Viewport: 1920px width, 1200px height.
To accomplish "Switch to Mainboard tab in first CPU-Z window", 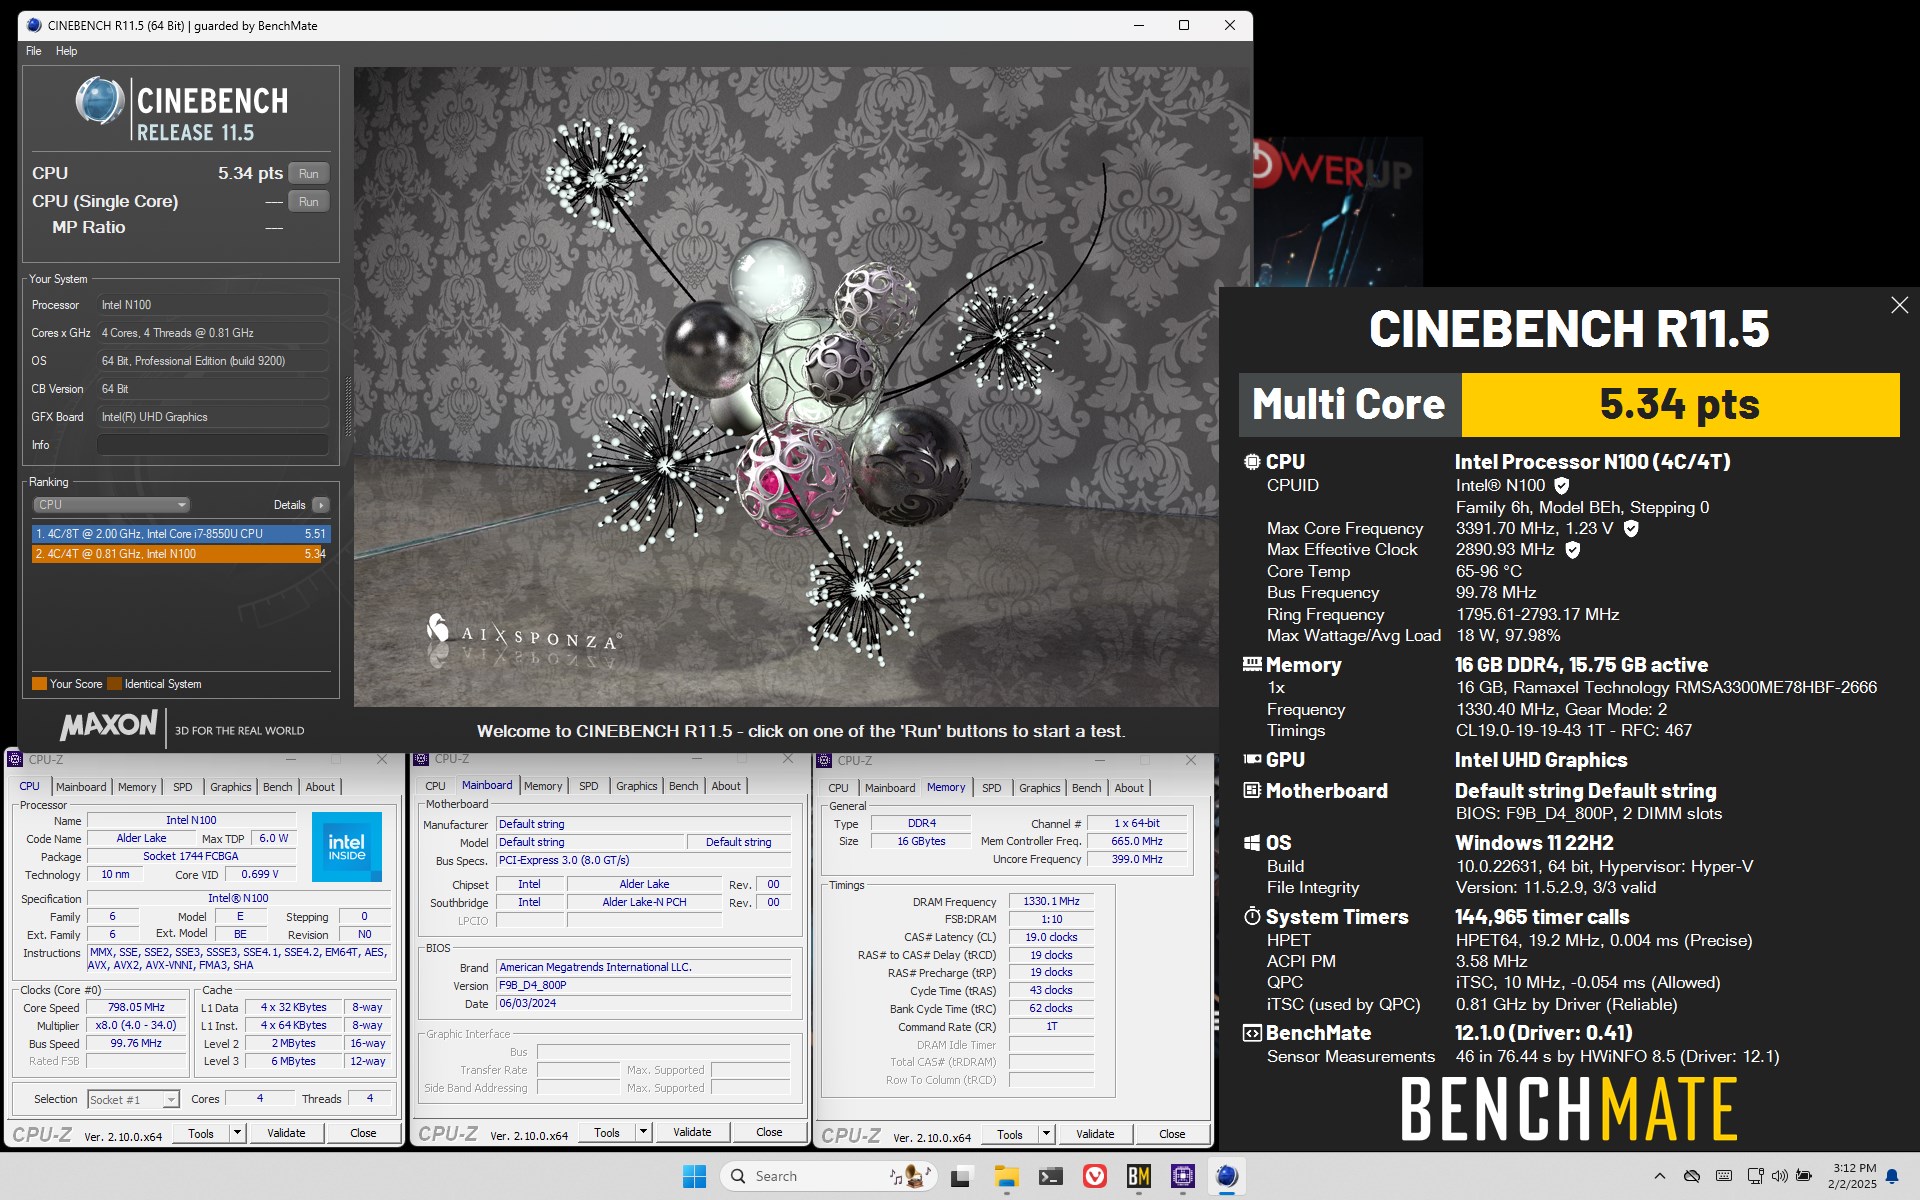I will coord(81,787).
